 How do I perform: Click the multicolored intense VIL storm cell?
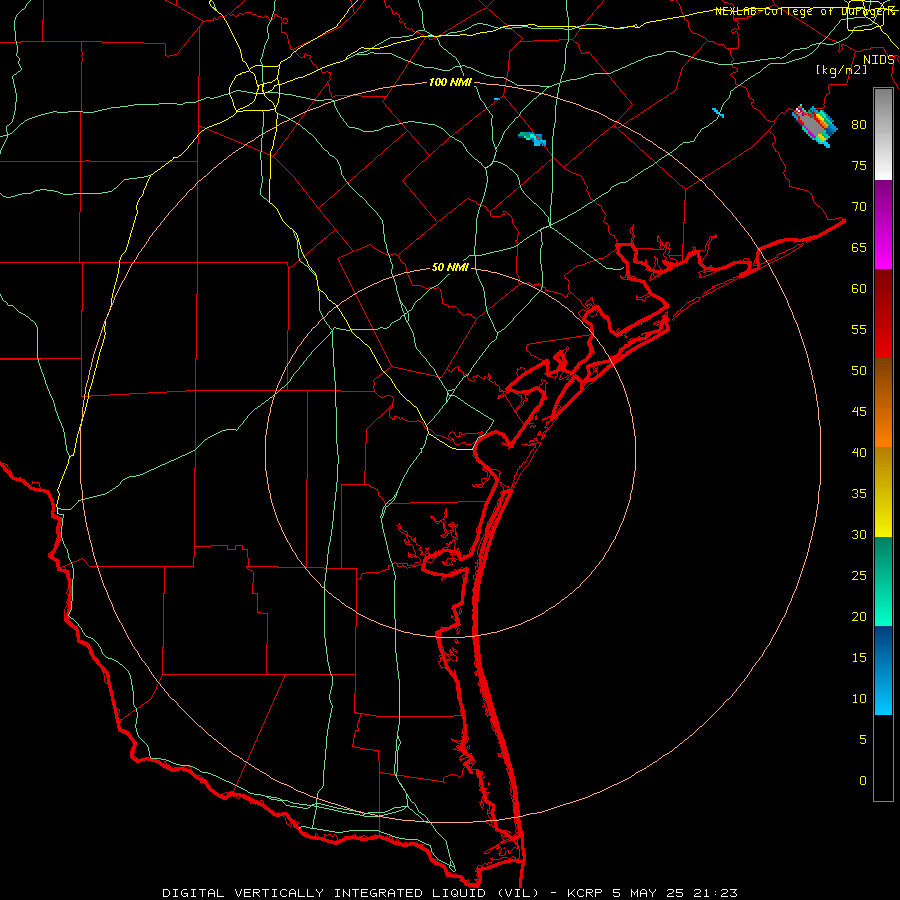tap(815, 126)
